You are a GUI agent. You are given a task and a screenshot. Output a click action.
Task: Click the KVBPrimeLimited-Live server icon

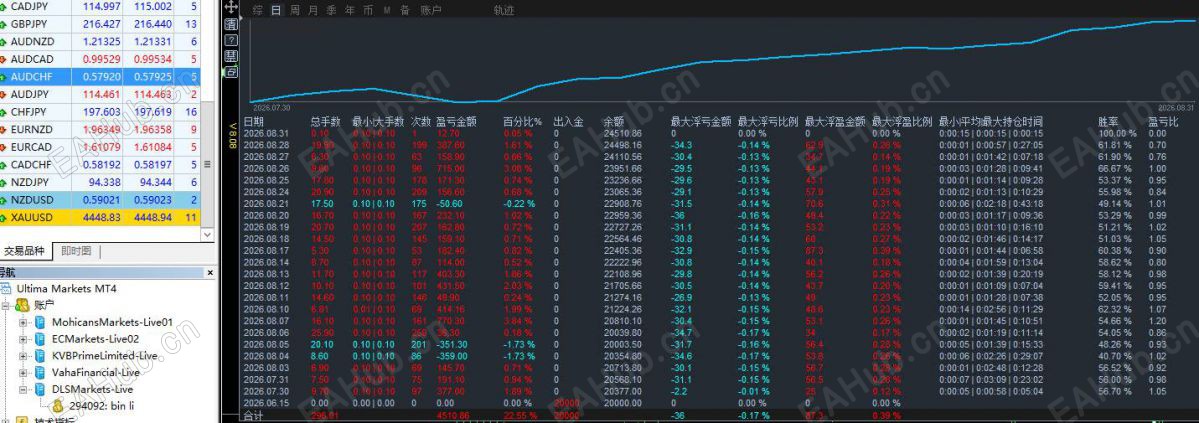pos(41,356)
